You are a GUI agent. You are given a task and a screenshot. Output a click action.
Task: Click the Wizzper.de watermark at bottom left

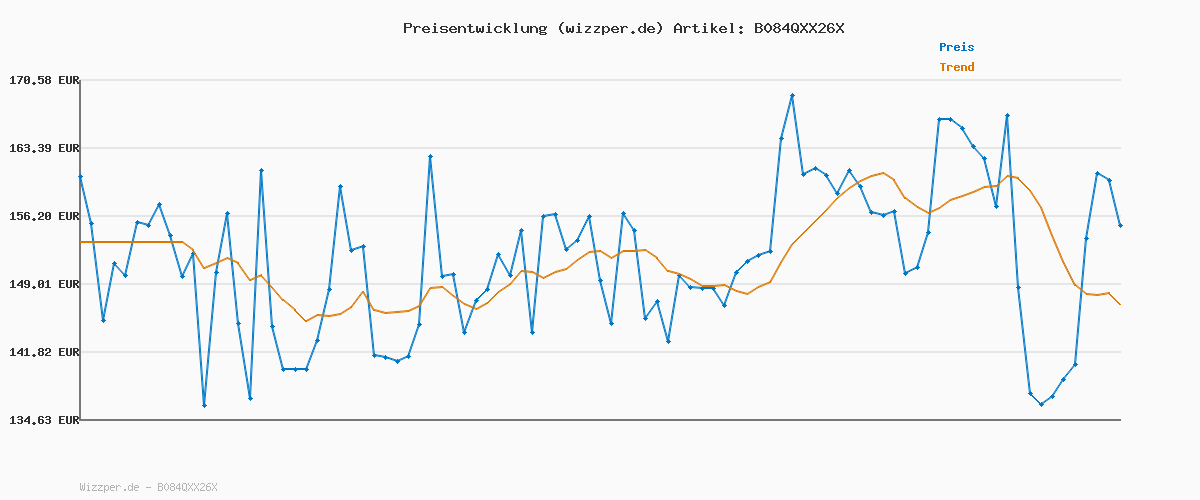[x=148, y=487]
